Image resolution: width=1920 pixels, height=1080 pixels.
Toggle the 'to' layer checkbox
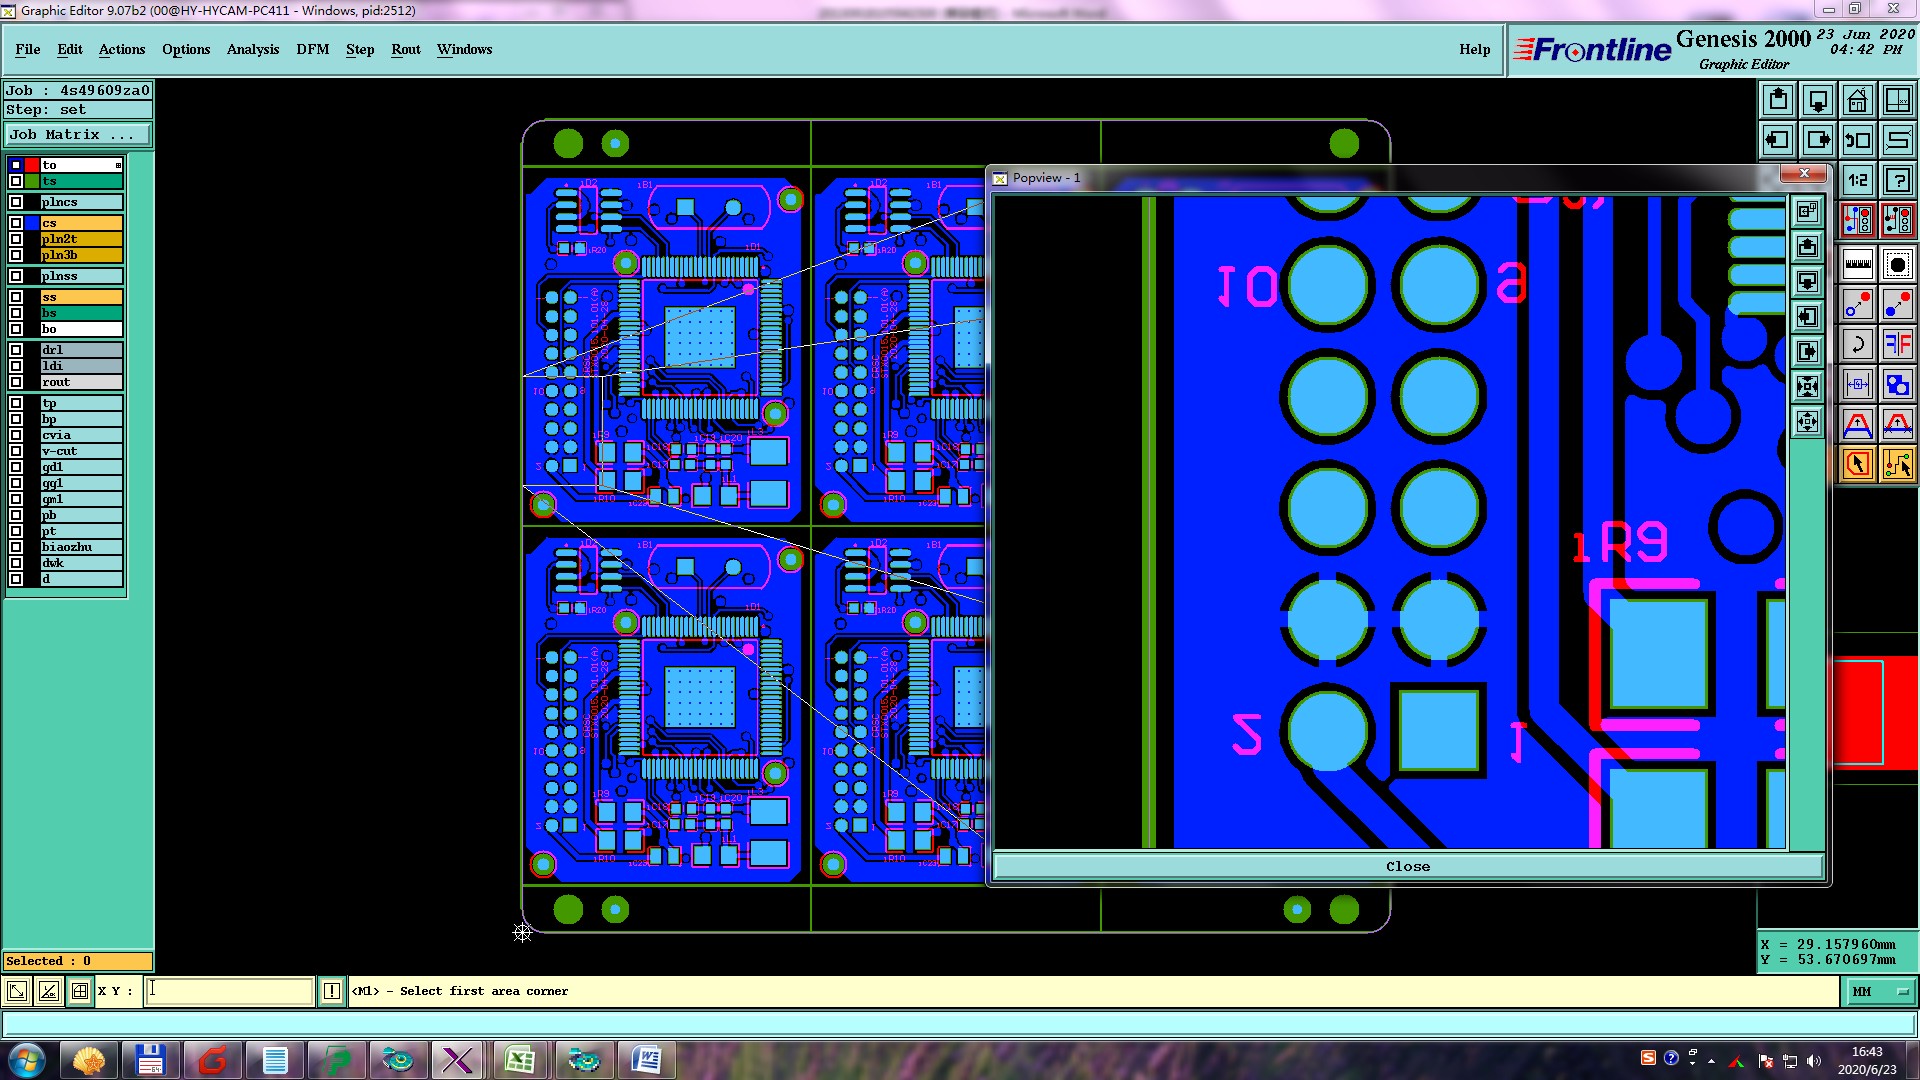(16, 165)
